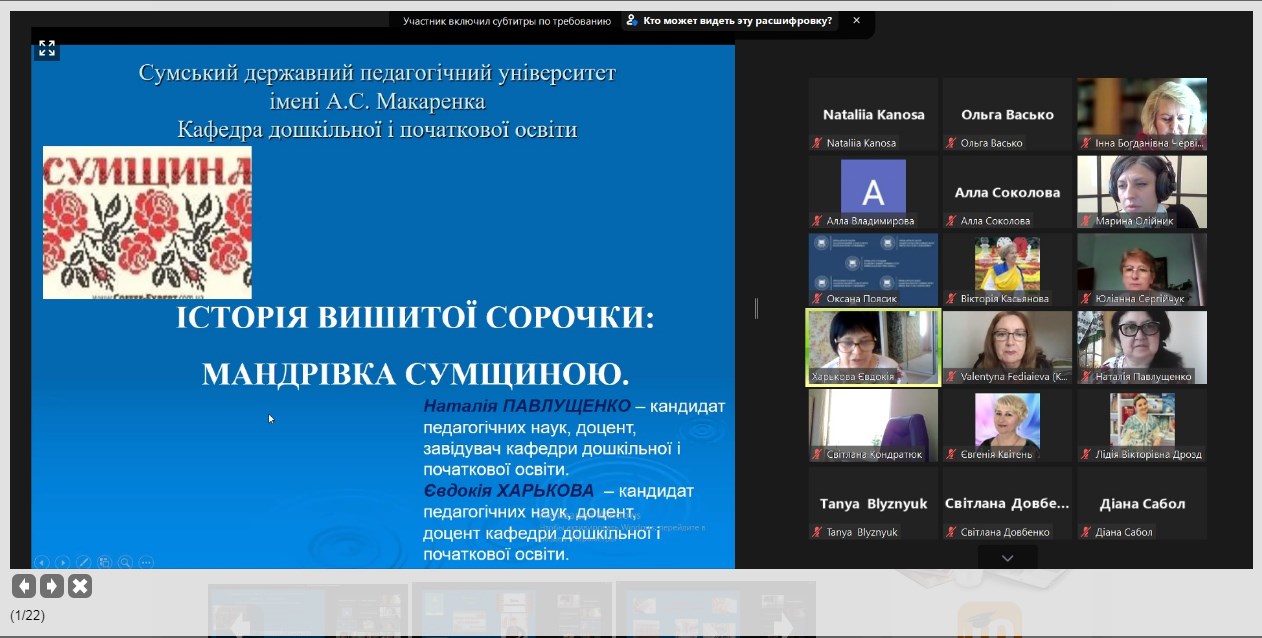Select Світлана Довбенко's participant tile
Image resolution: width=1262 pixels, height=638 pixels.
pyautogui.click(x=1007, y=503)
